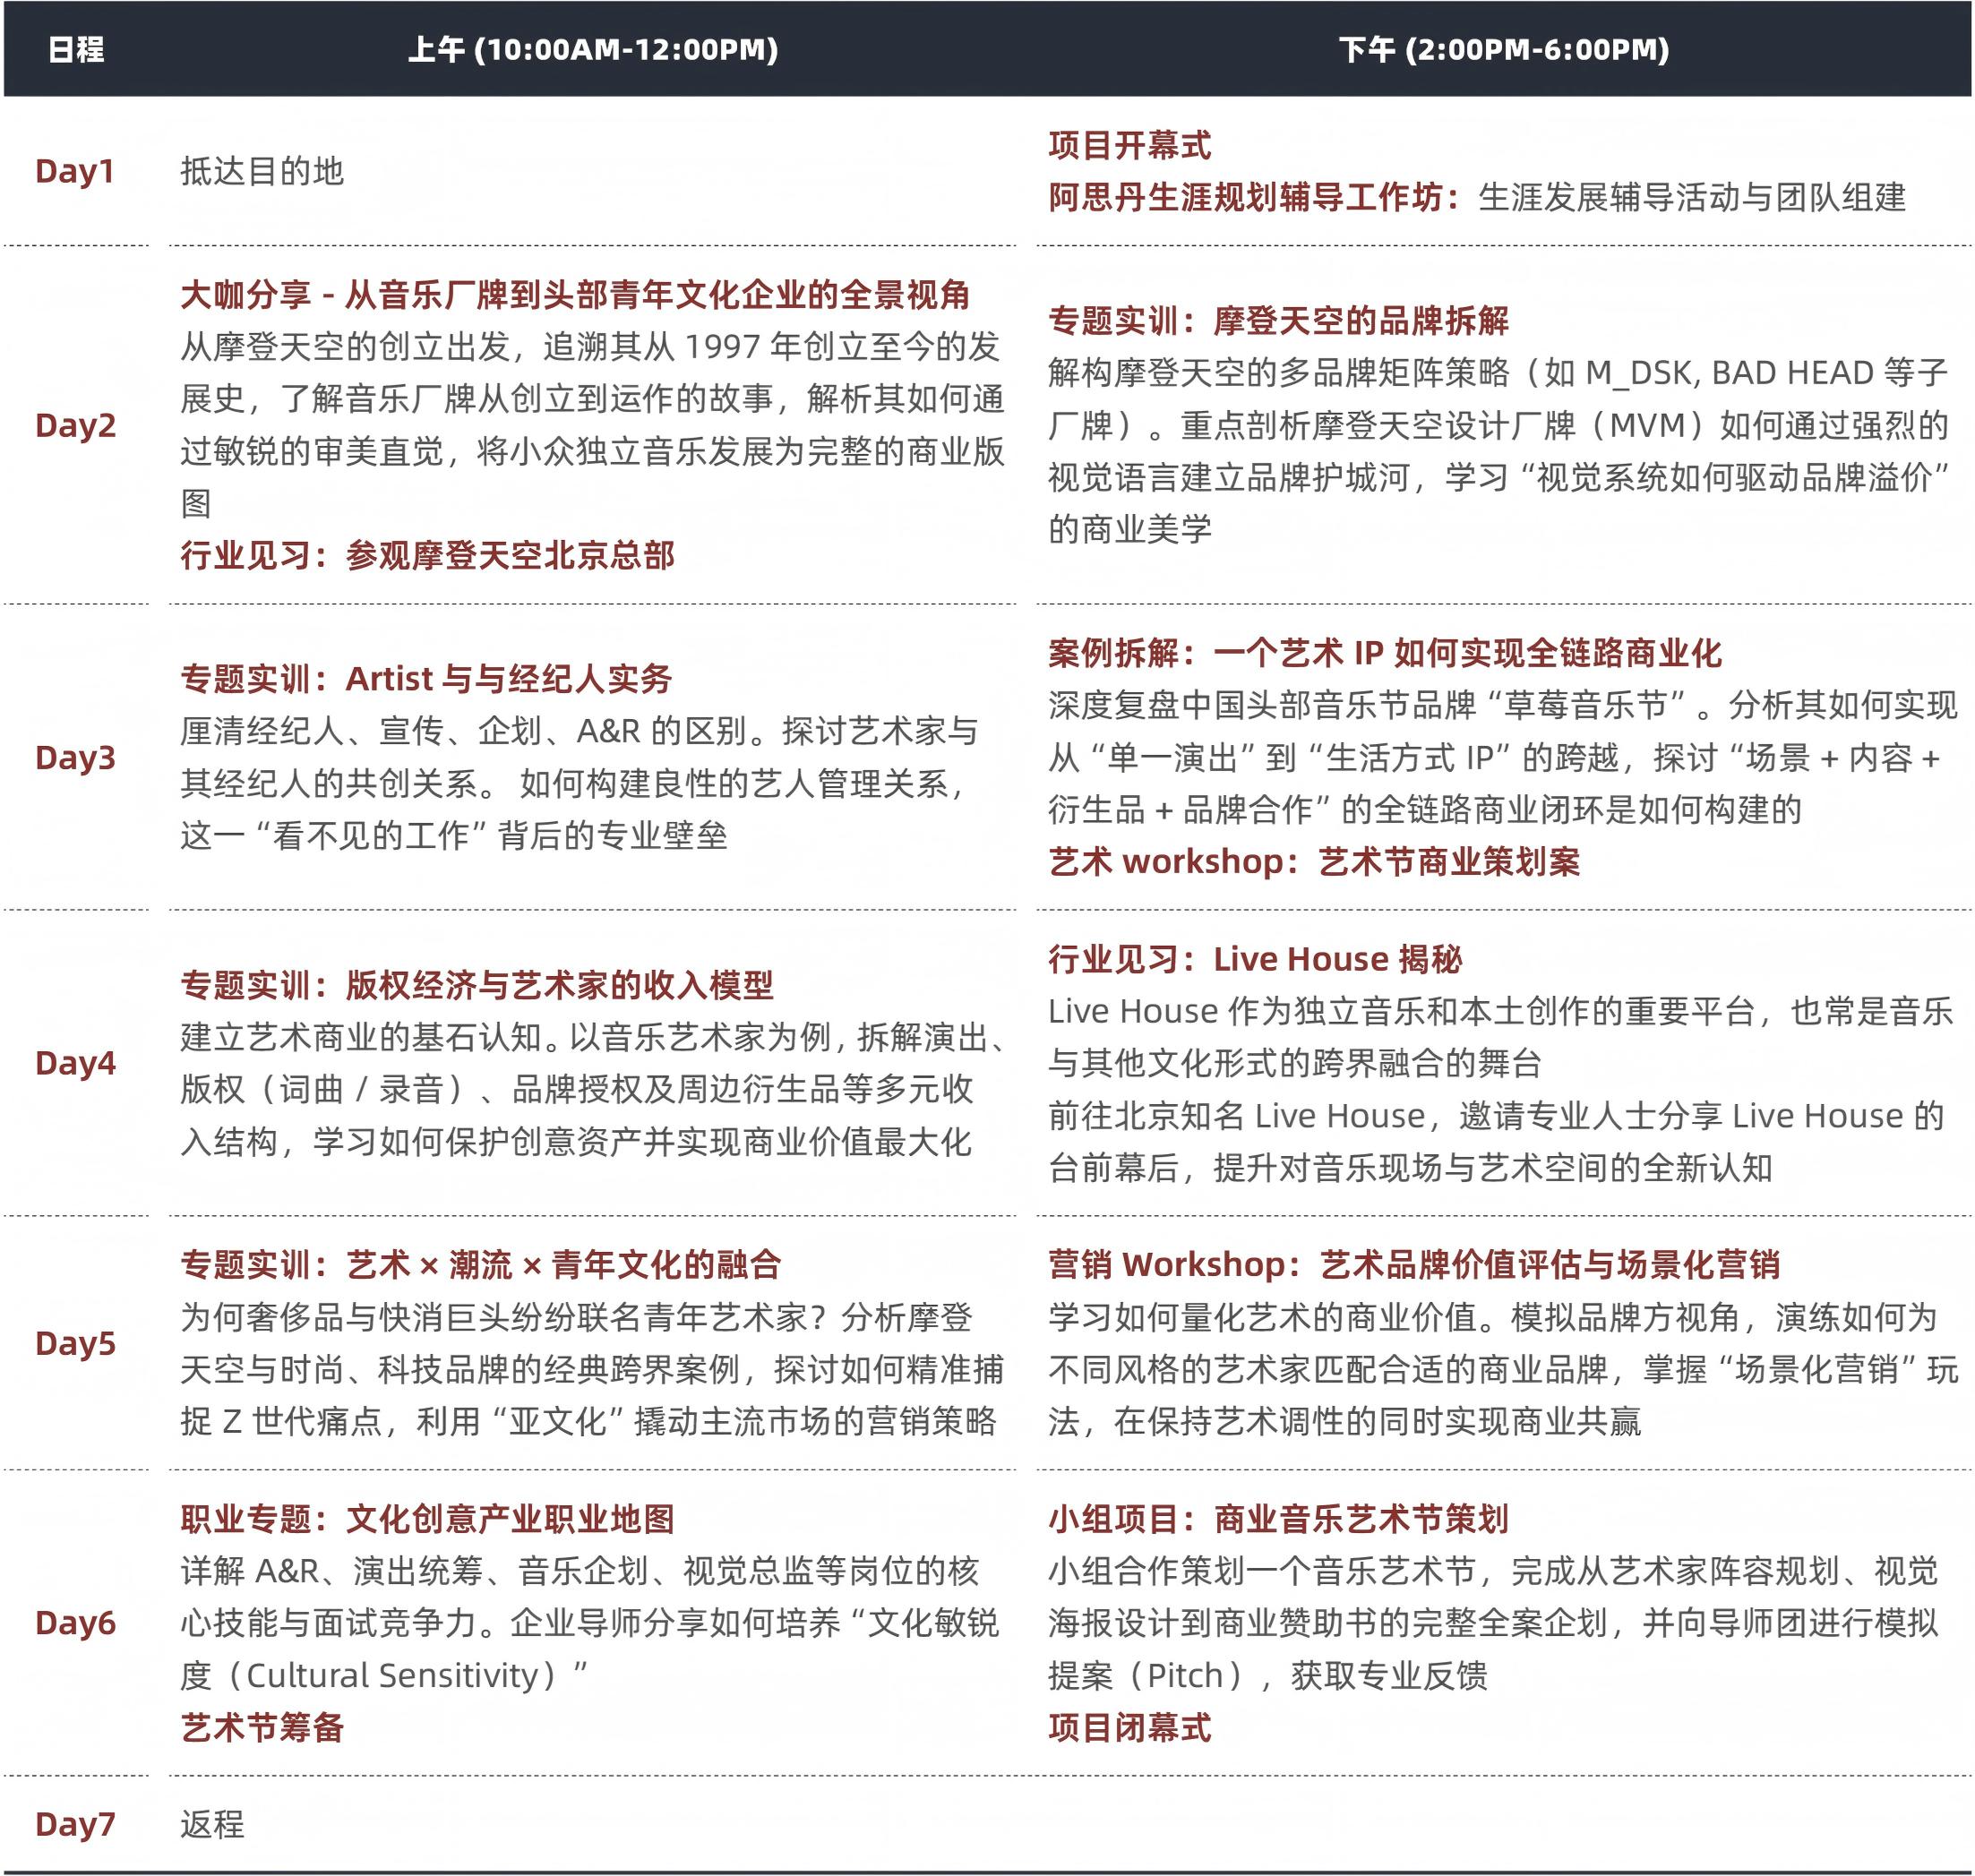Click the 日程 column header

[76, 49]
